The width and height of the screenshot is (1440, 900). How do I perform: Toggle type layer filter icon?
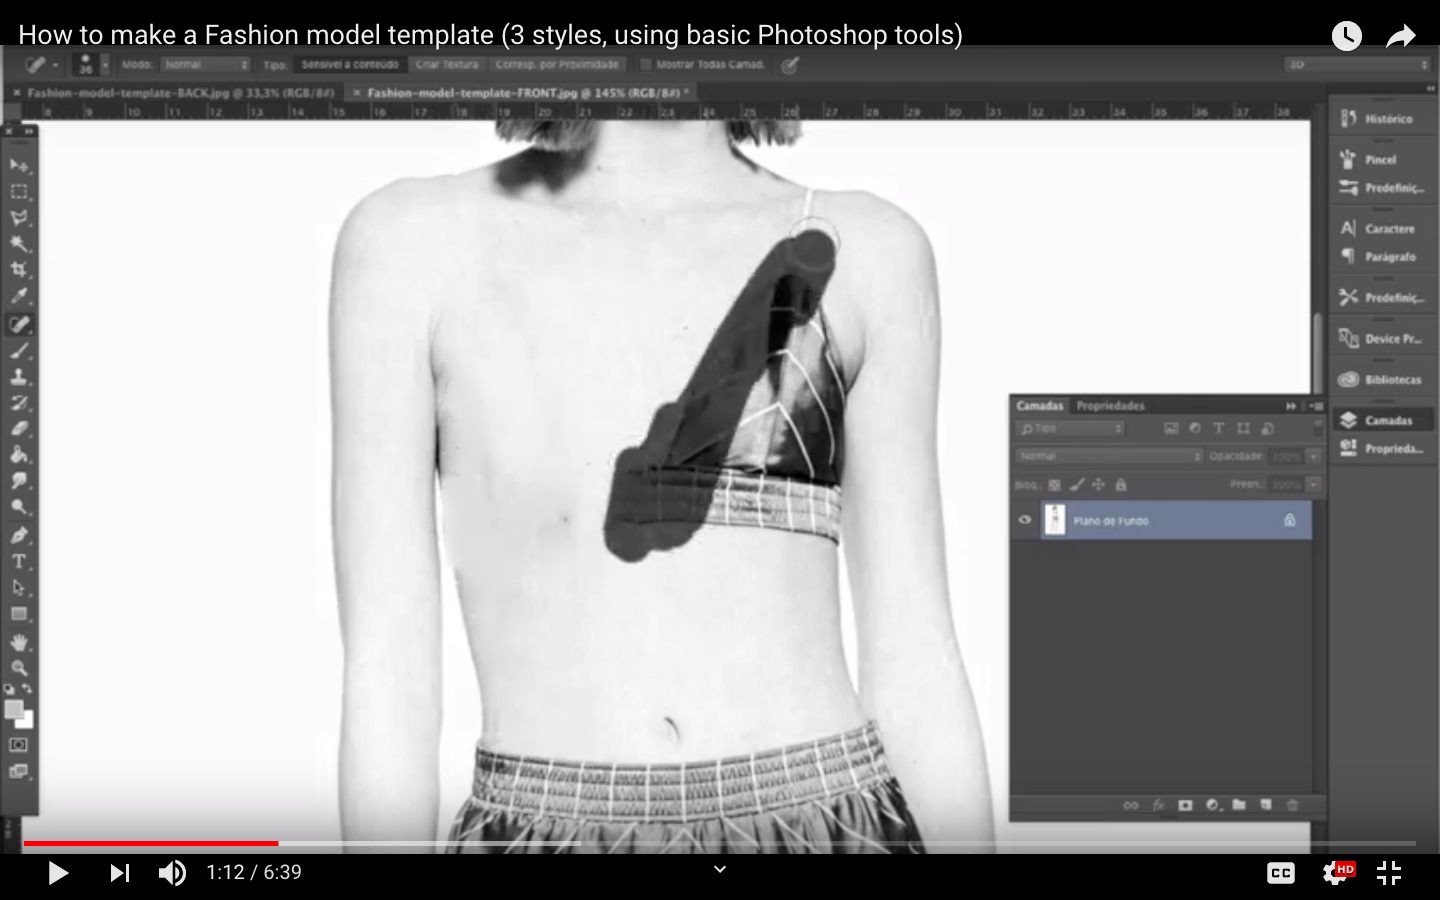click(1219, 428)
